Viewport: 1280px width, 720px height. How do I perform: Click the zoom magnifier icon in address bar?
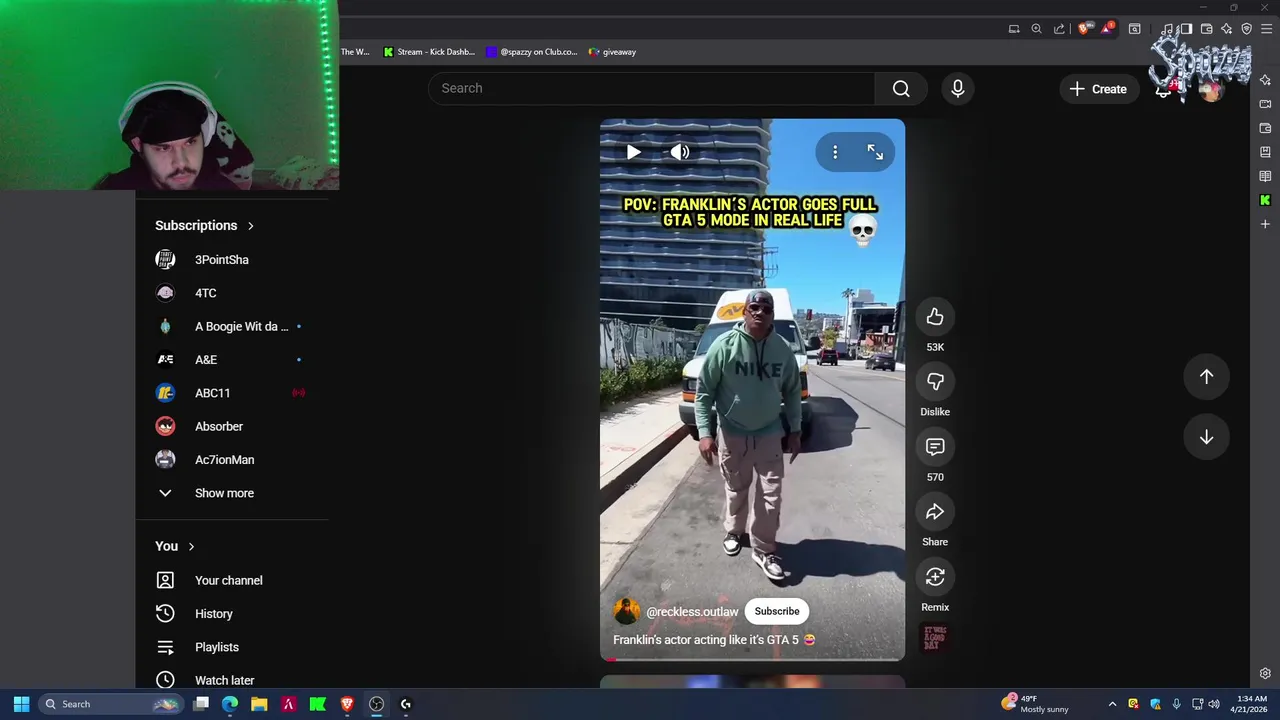1037,29
